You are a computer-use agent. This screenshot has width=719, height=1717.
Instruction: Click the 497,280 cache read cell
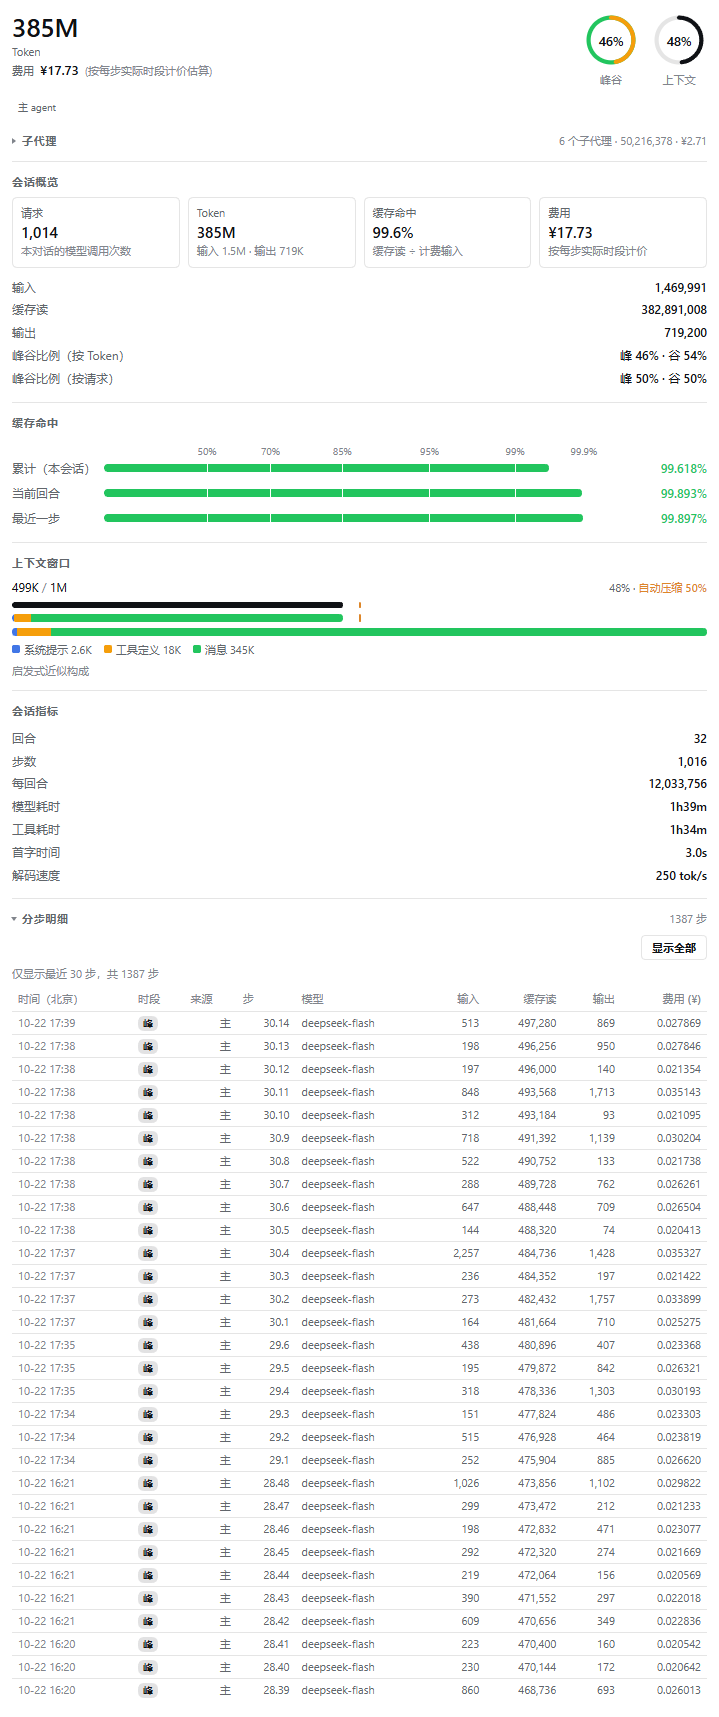click(x=537, y=1023)
